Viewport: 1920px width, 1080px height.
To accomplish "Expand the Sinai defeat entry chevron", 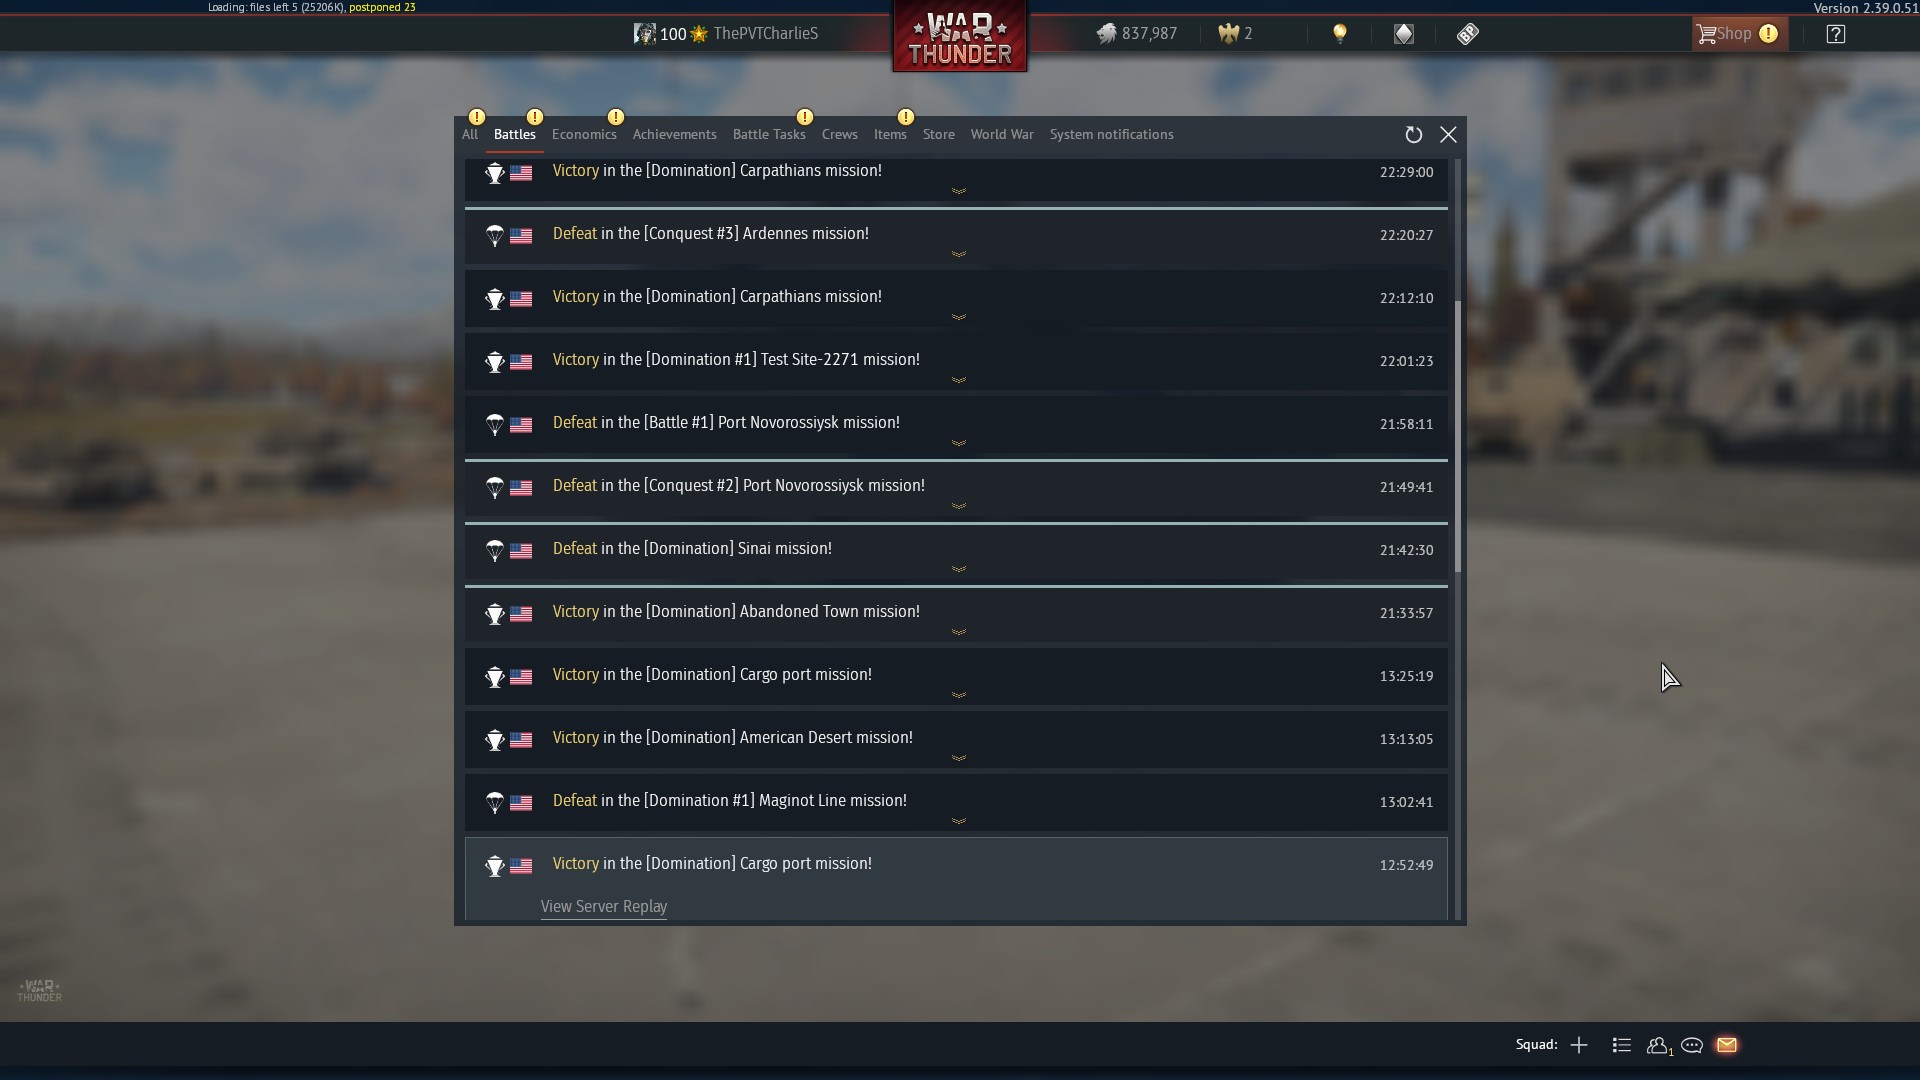I will [x=959, y=569].
